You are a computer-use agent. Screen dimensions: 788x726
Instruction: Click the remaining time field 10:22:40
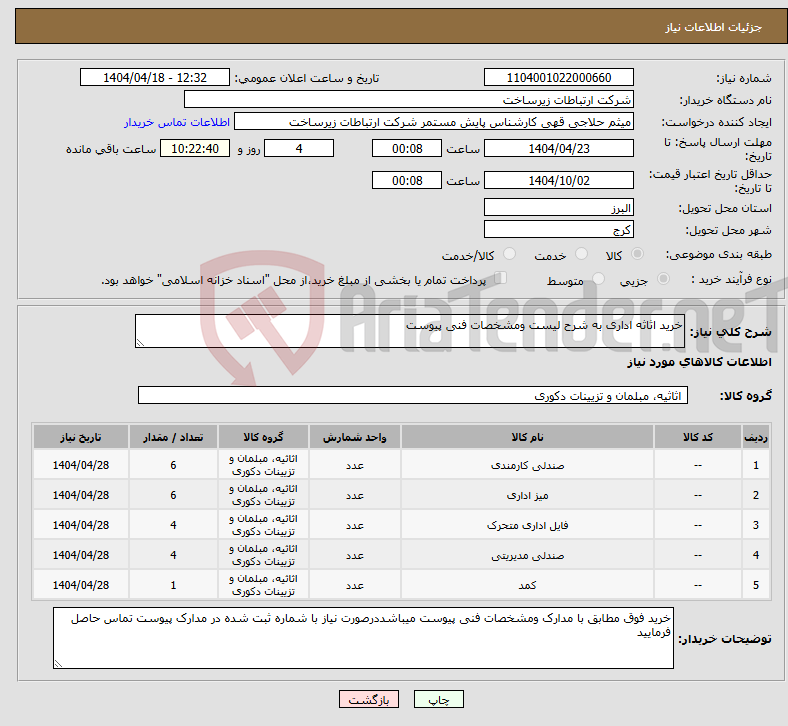click(195, 149)
